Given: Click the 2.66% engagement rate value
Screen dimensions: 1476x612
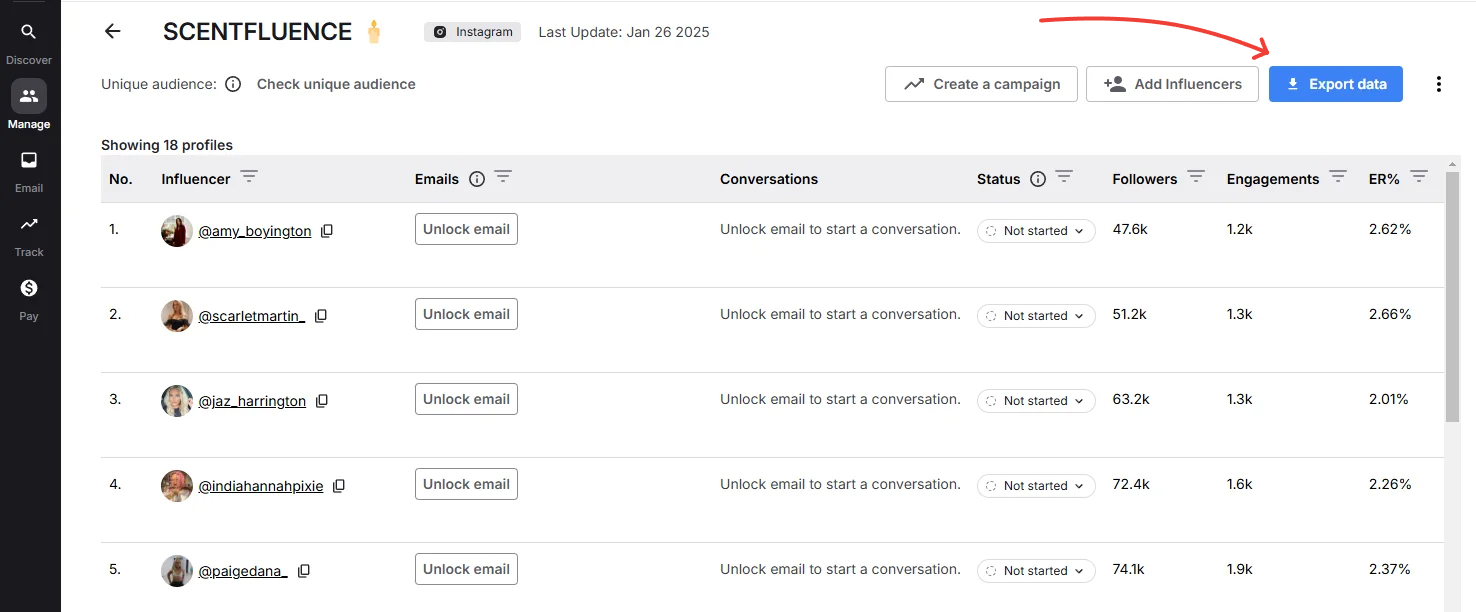Looking at the screenshot, I should pos(1390,314).
